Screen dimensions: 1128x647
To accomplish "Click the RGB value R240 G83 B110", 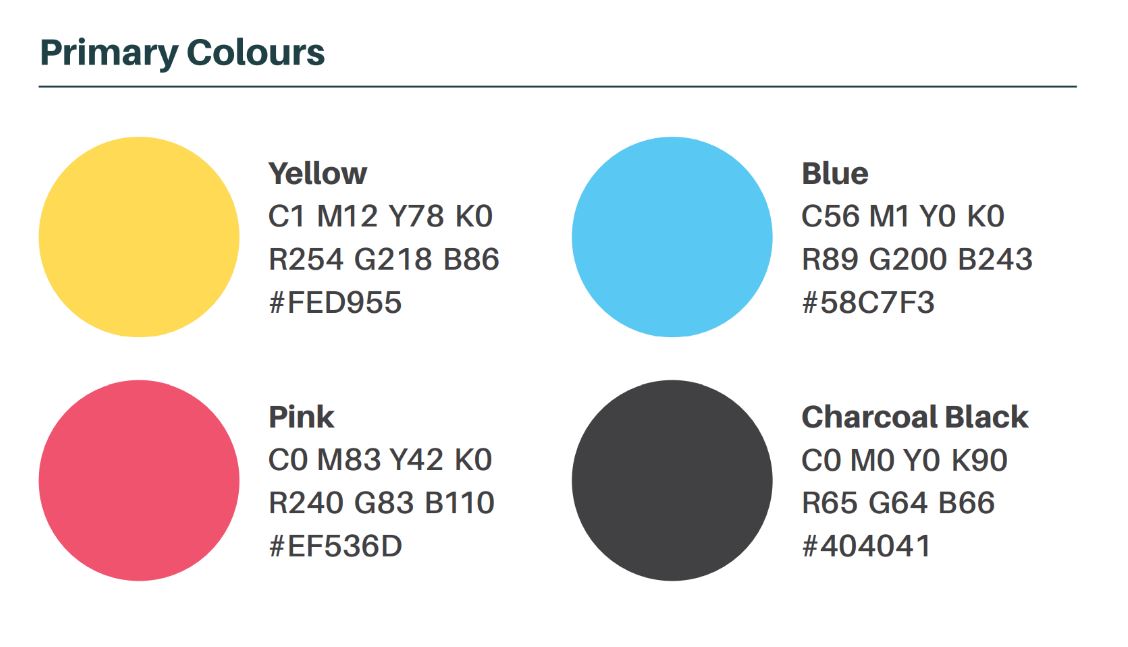I will (381, 503).
